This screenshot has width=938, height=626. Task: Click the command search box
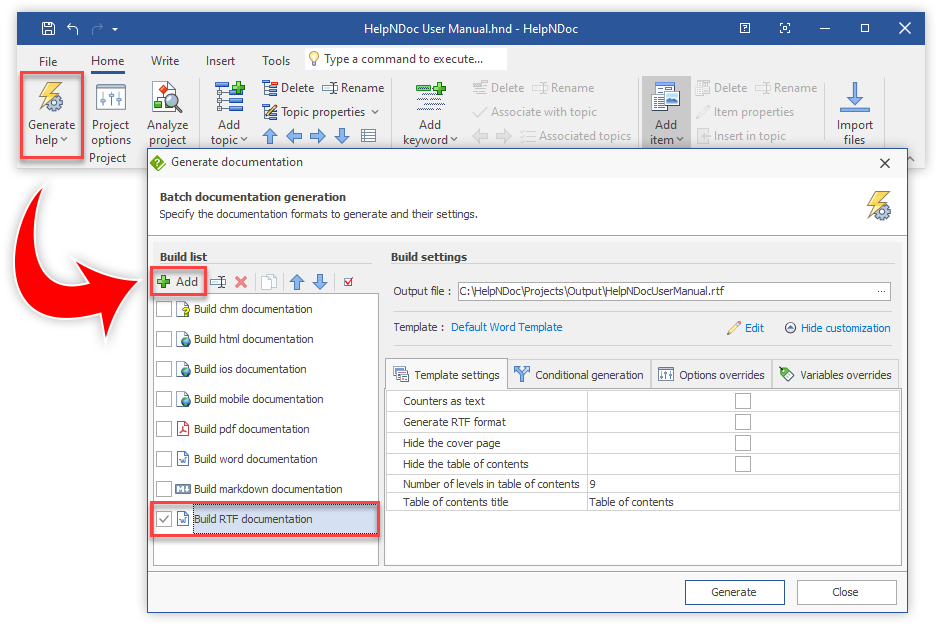[406, 59]
